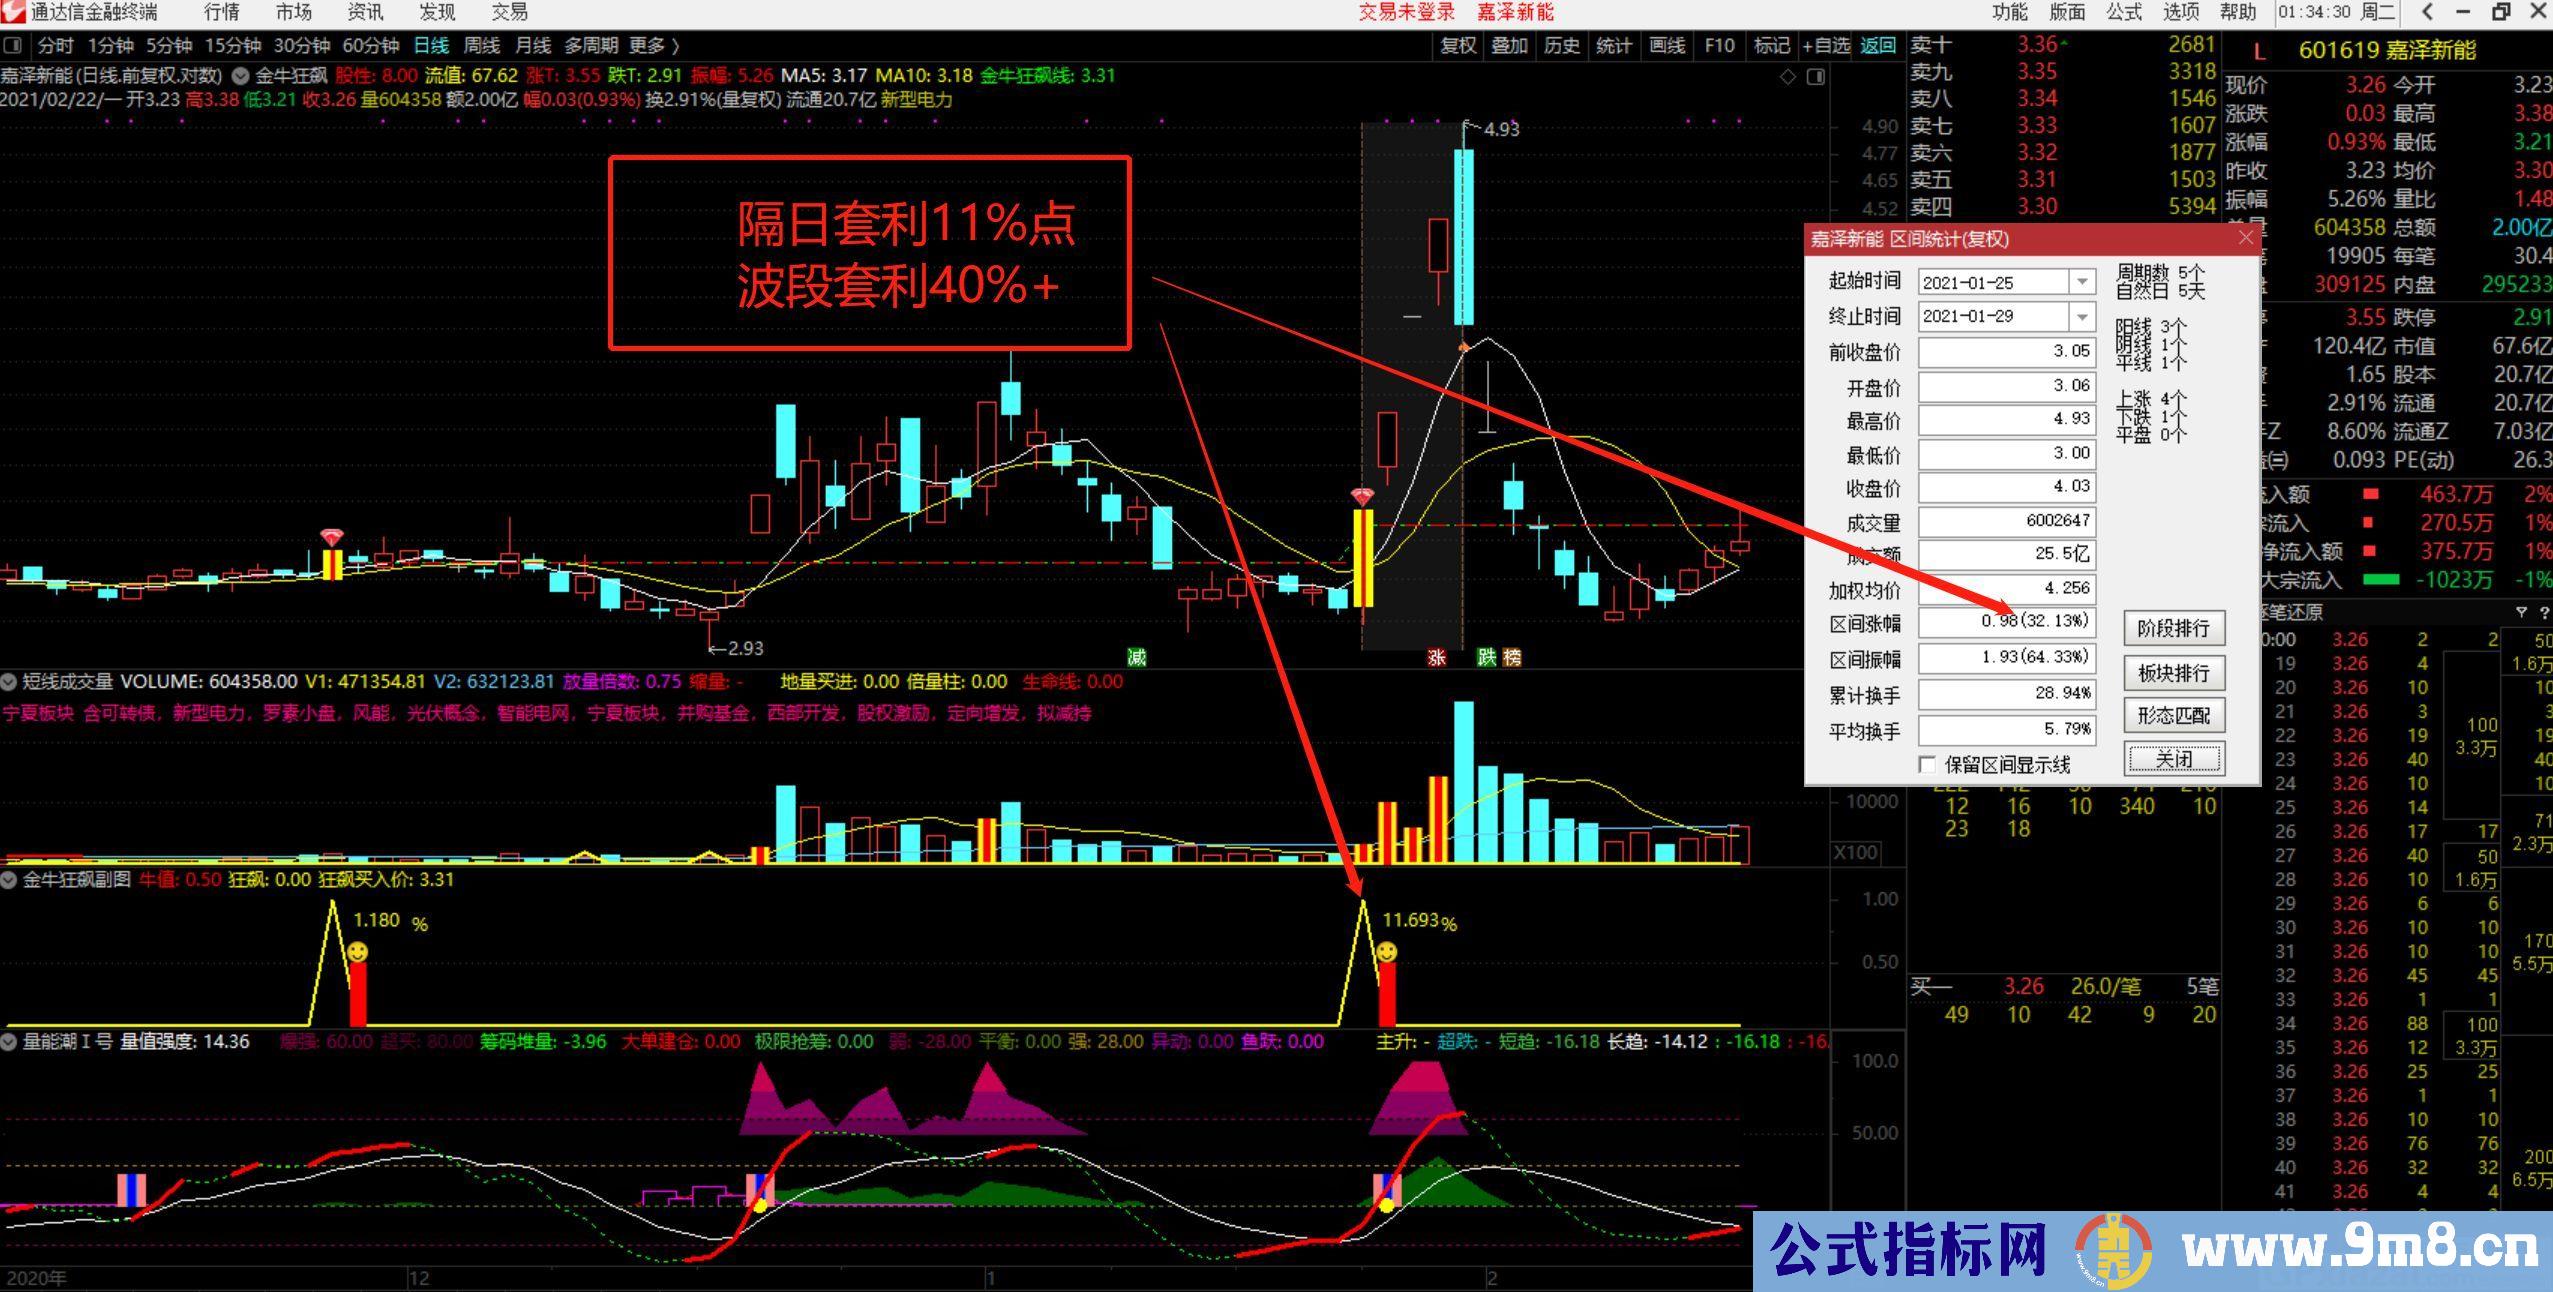Click the 形态匹配 button
Screen dimensions: 2553x1292
tap(2174, 715)
